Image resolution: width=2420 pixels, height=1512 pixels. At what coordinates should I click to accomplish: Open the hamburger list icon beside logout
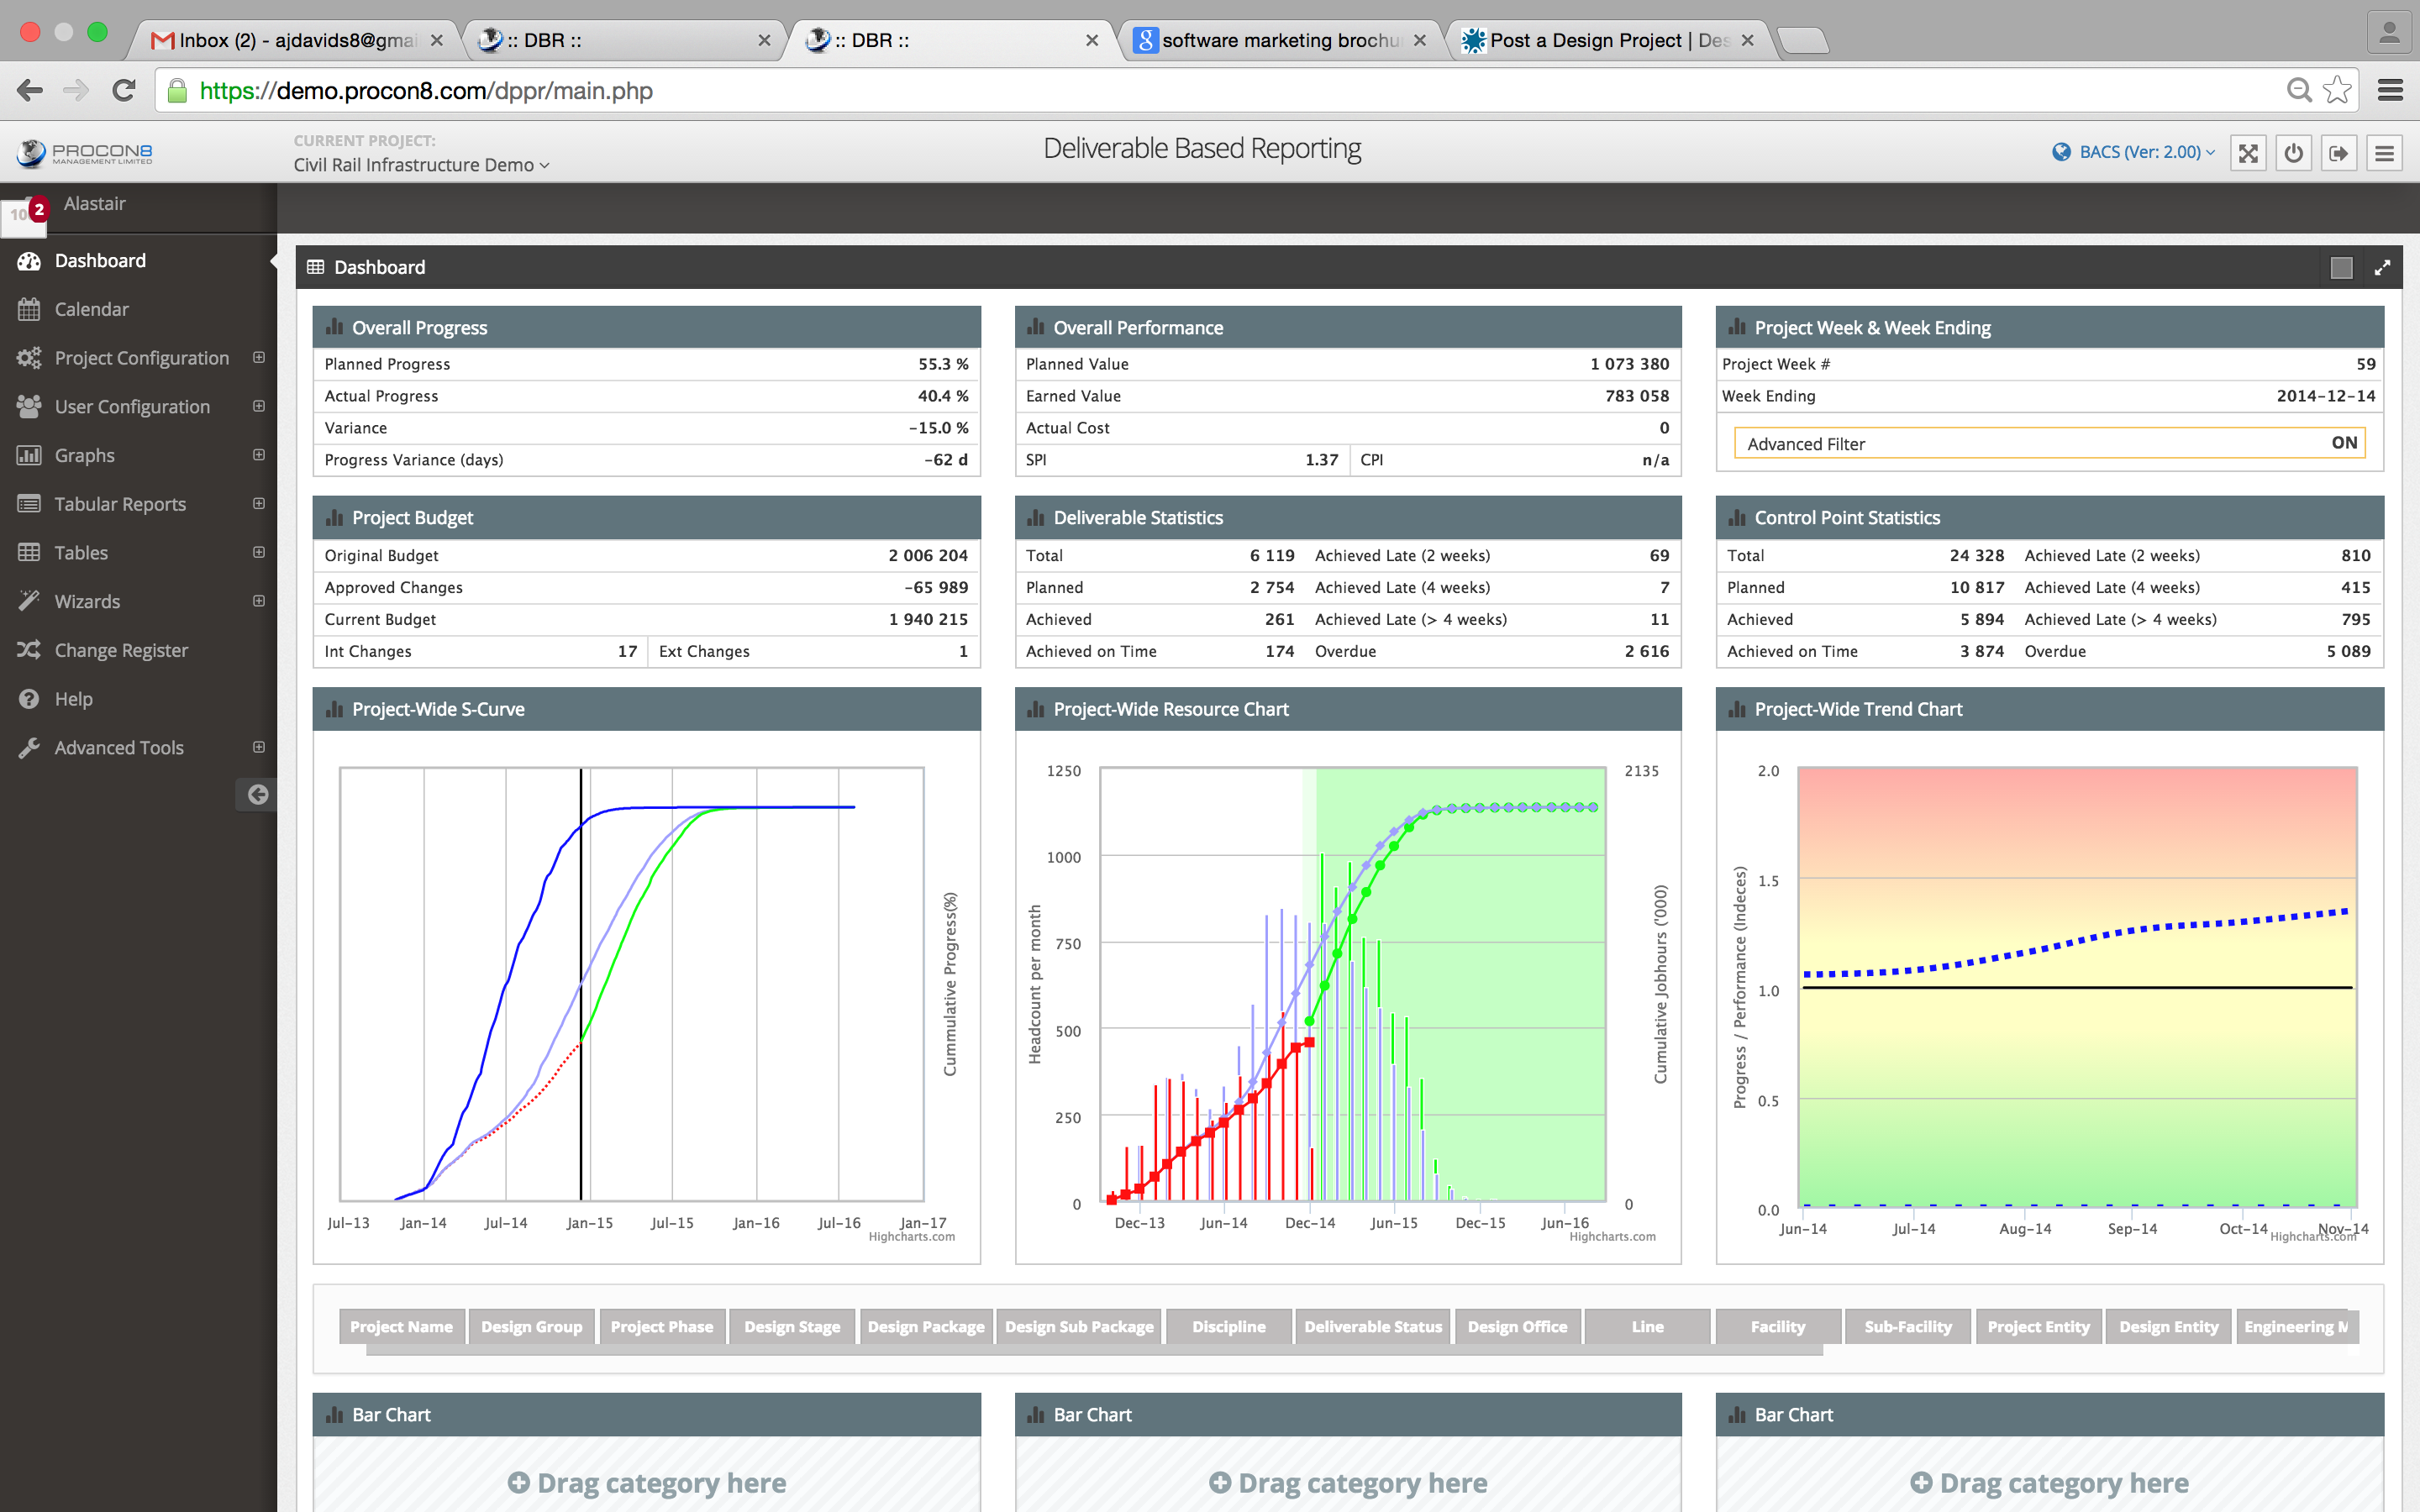[x=2384, y=153]
